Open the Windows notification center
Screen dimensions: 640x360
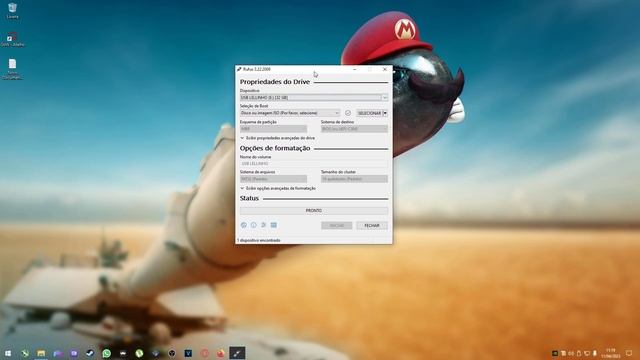click(x=629, y=353)
